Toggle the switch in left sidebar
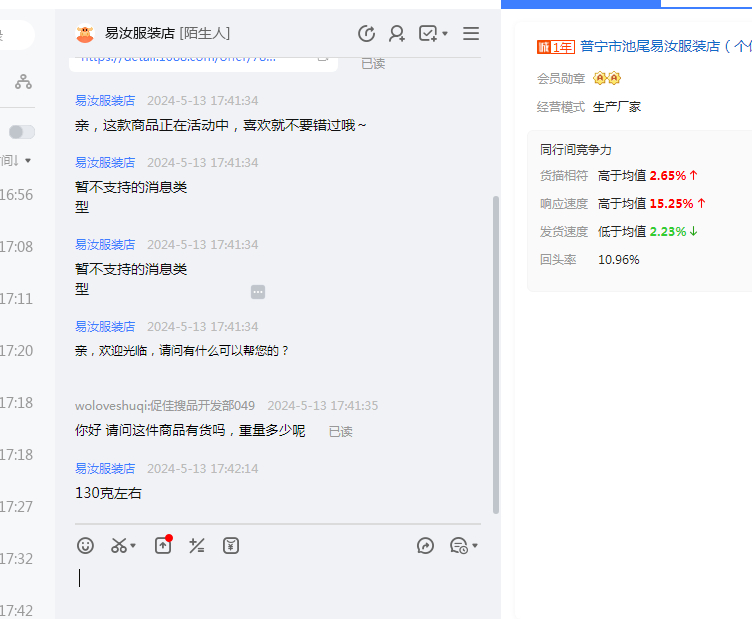The height and width of the screenshot is (619, 752). point(22,132)
